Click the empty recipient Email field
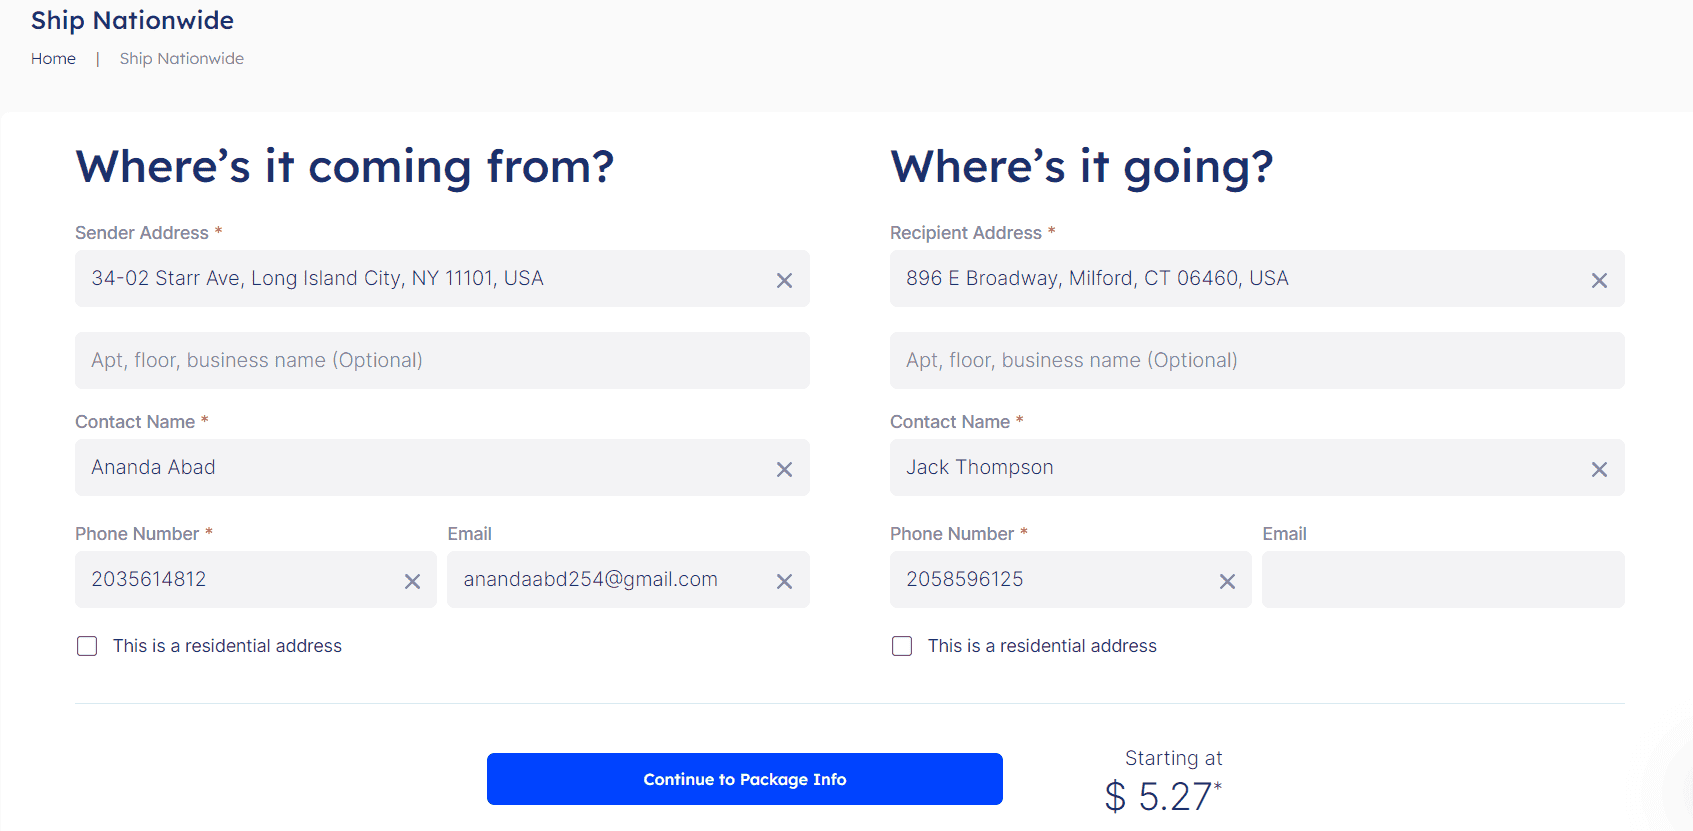Screen dimensions: 1693x831 point(1442,579)
